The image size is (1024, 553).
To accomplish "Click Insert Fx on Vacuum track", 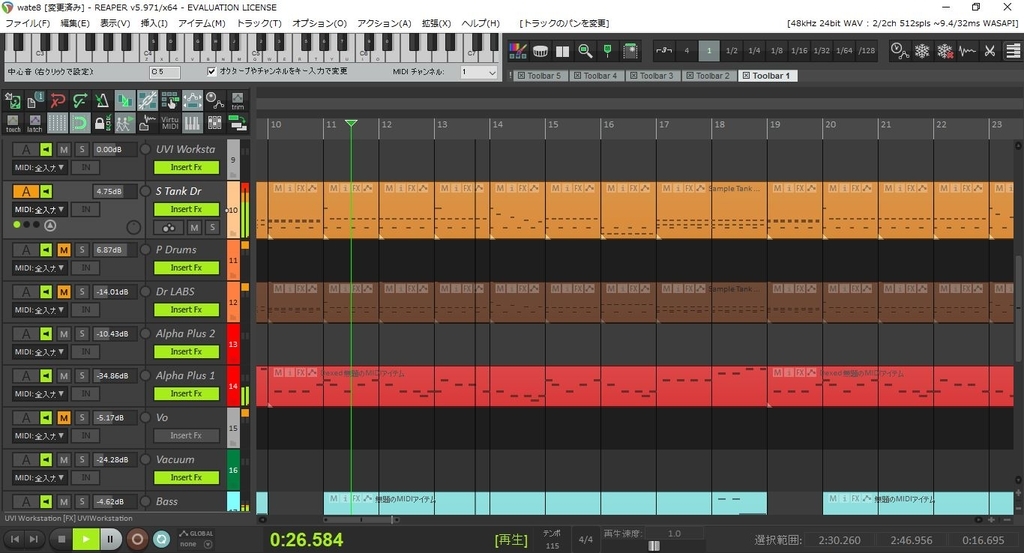I will coord(186,477).
